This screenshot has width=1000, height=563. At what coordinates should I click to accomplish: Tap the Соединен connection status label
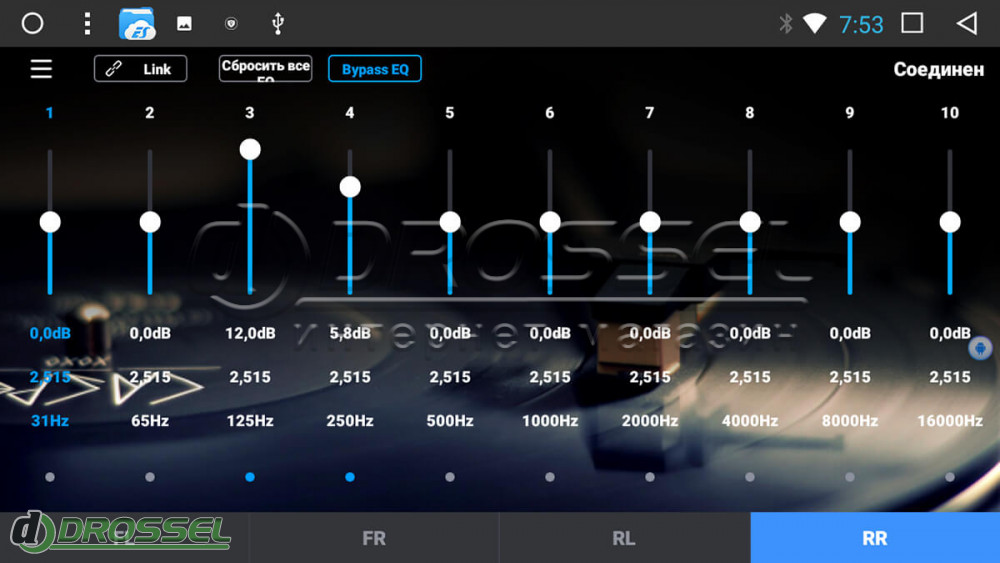(x=938, y=70)
